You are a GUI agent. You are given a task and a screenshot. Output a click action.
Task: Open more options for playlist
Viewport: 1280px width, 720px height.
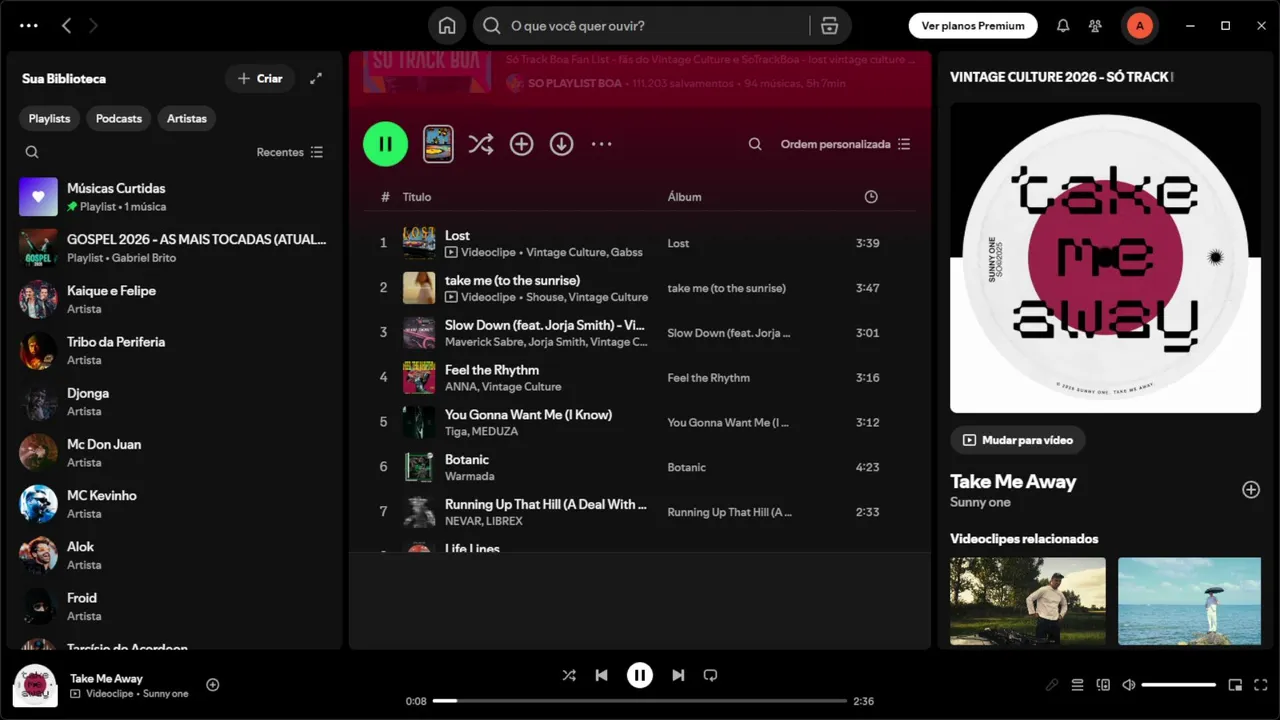[601, 144]
